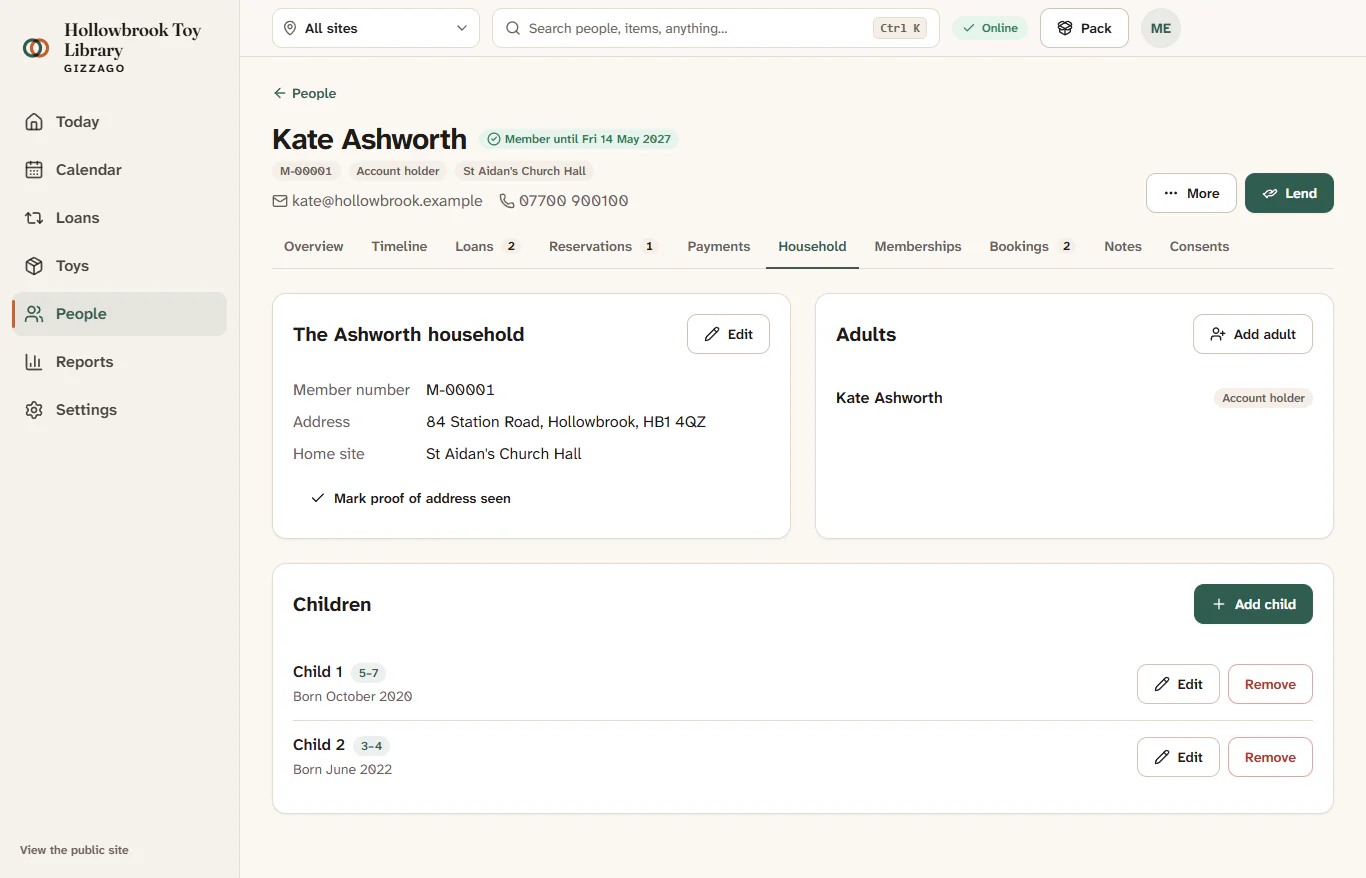Click the Online status badge

[990, 28]
